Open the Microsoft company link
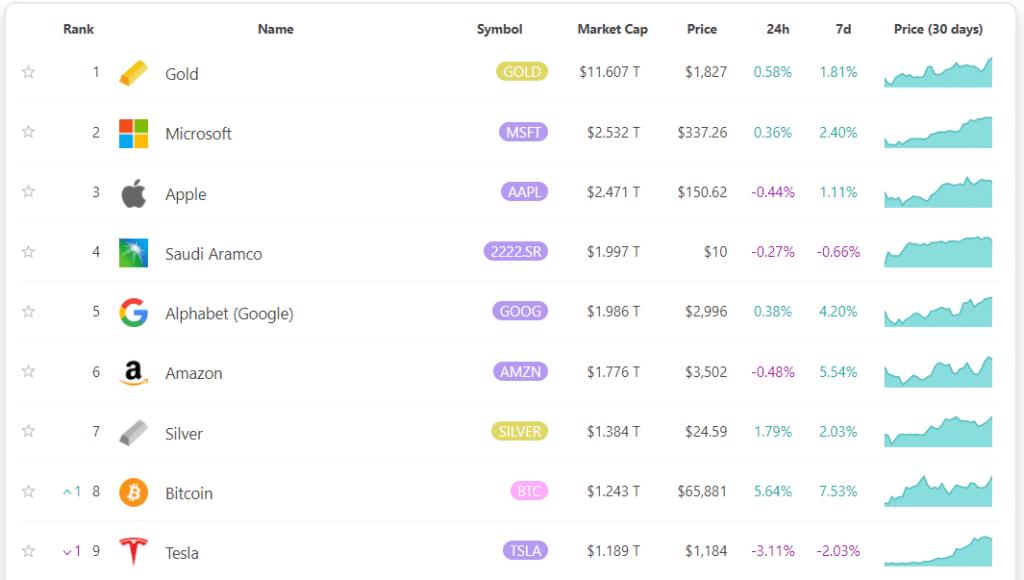This screenshot has width=1024, height=580. coord(199,134)
